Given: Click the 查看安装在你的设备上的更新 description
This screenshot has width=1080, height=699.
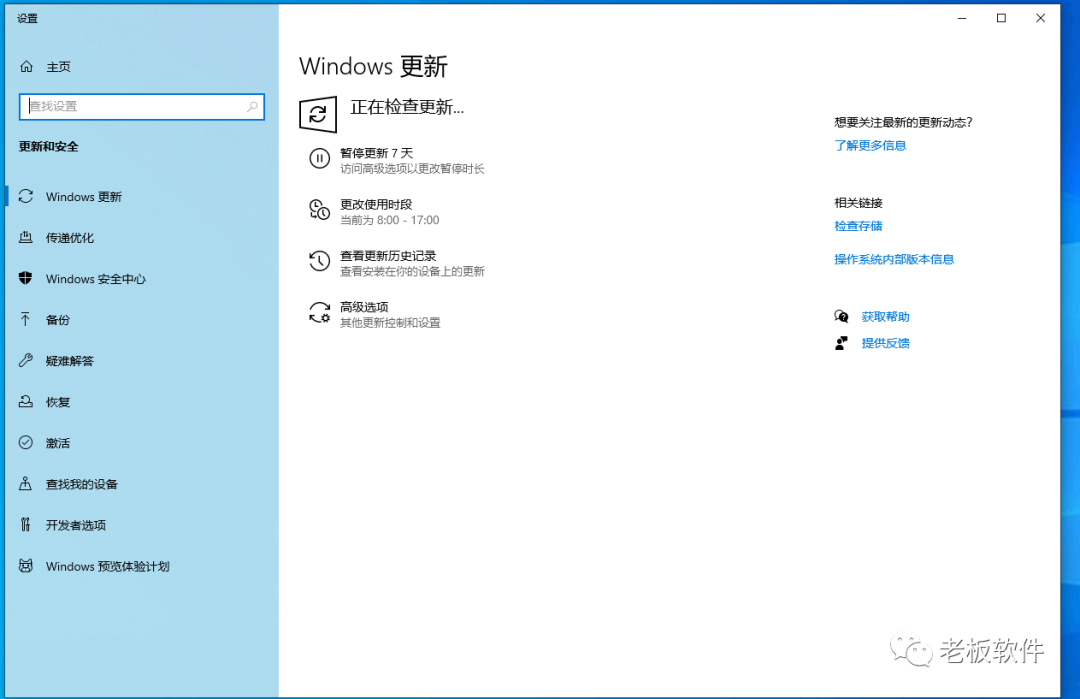Looking at the screenshot, I should pos(412,271).
